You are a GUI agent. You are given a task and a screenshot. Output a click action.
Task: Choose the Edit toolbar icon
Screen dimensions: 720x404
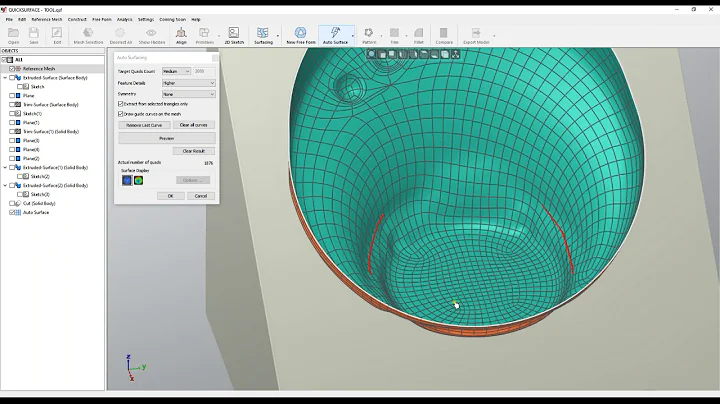pyautogui.click(x=57, y=35)
